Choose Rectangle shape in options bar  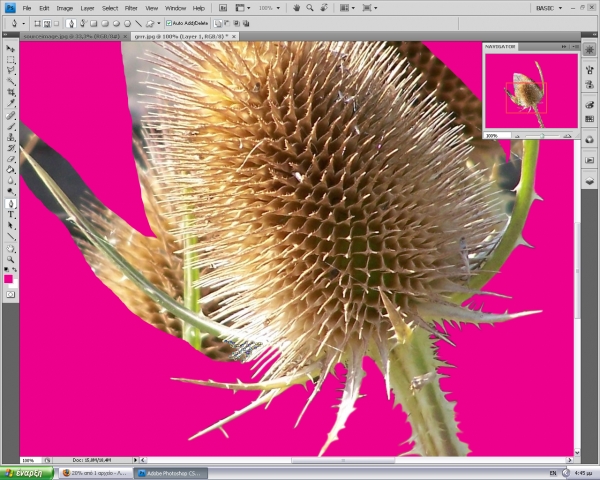click(93, 23)
